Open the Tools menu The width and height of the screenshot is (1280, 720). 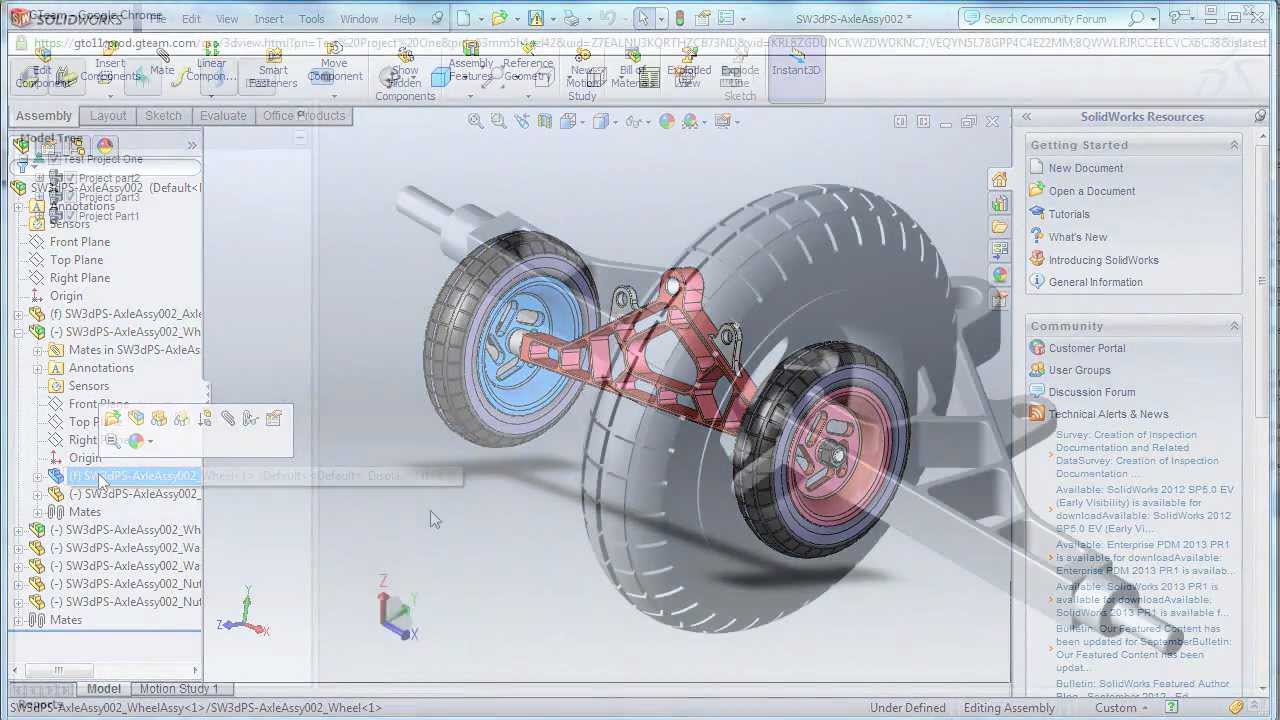point(312,19)
